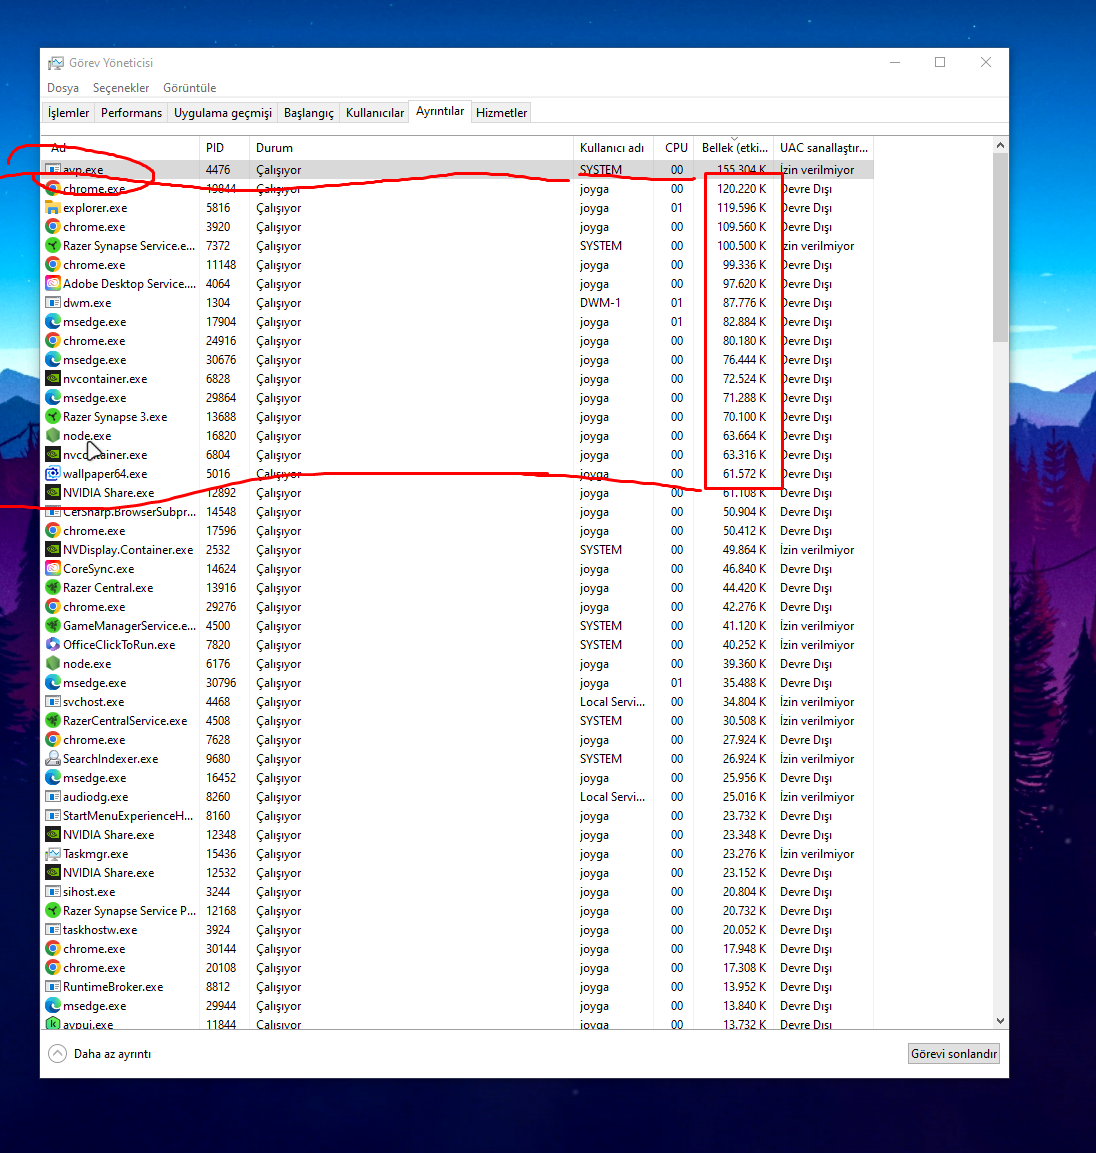Click the Görevi sonlandır button

point(954,1054)
